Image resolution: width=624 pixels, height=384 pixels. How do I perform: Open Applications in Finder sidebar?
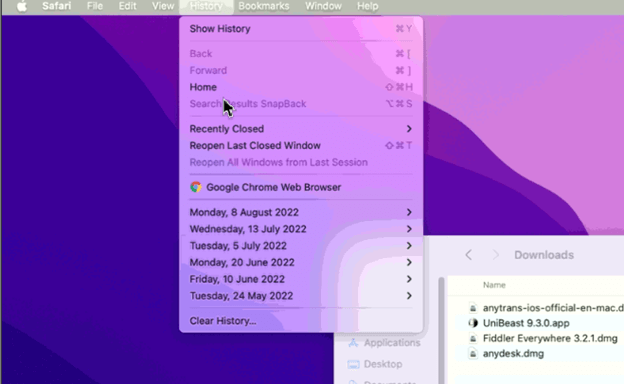coord(384,343)
